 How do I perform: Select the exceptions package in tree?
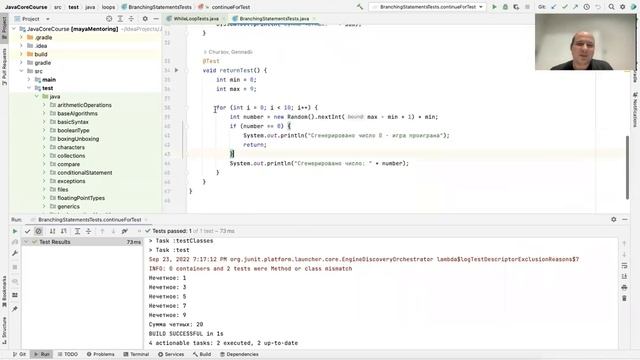(71, 181)
